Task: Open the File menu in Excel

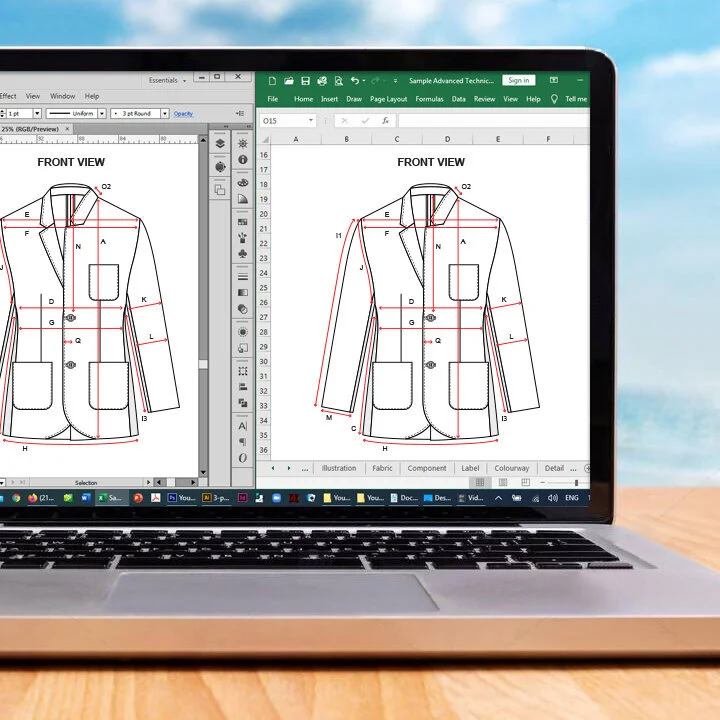Action: (x=273, y=99)
